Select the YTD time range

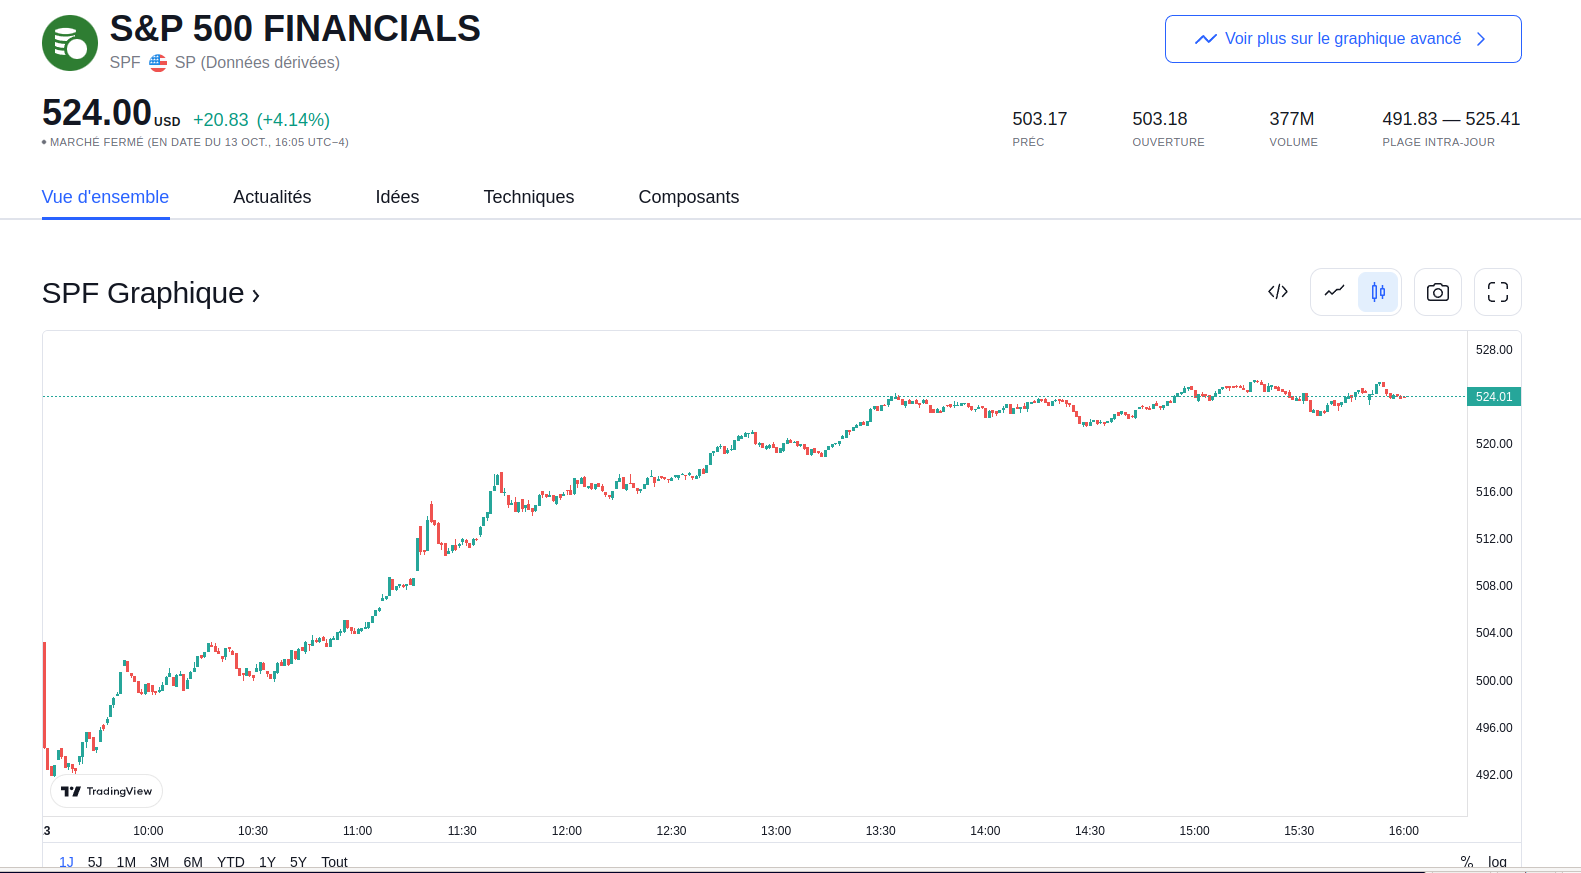tap(230, 861)
